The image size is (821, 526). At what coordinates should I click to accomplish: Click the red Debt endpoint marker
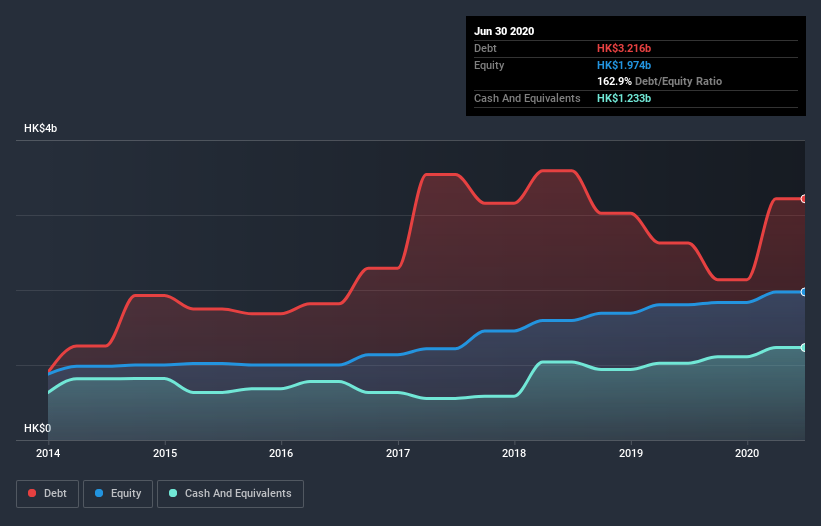804,199
